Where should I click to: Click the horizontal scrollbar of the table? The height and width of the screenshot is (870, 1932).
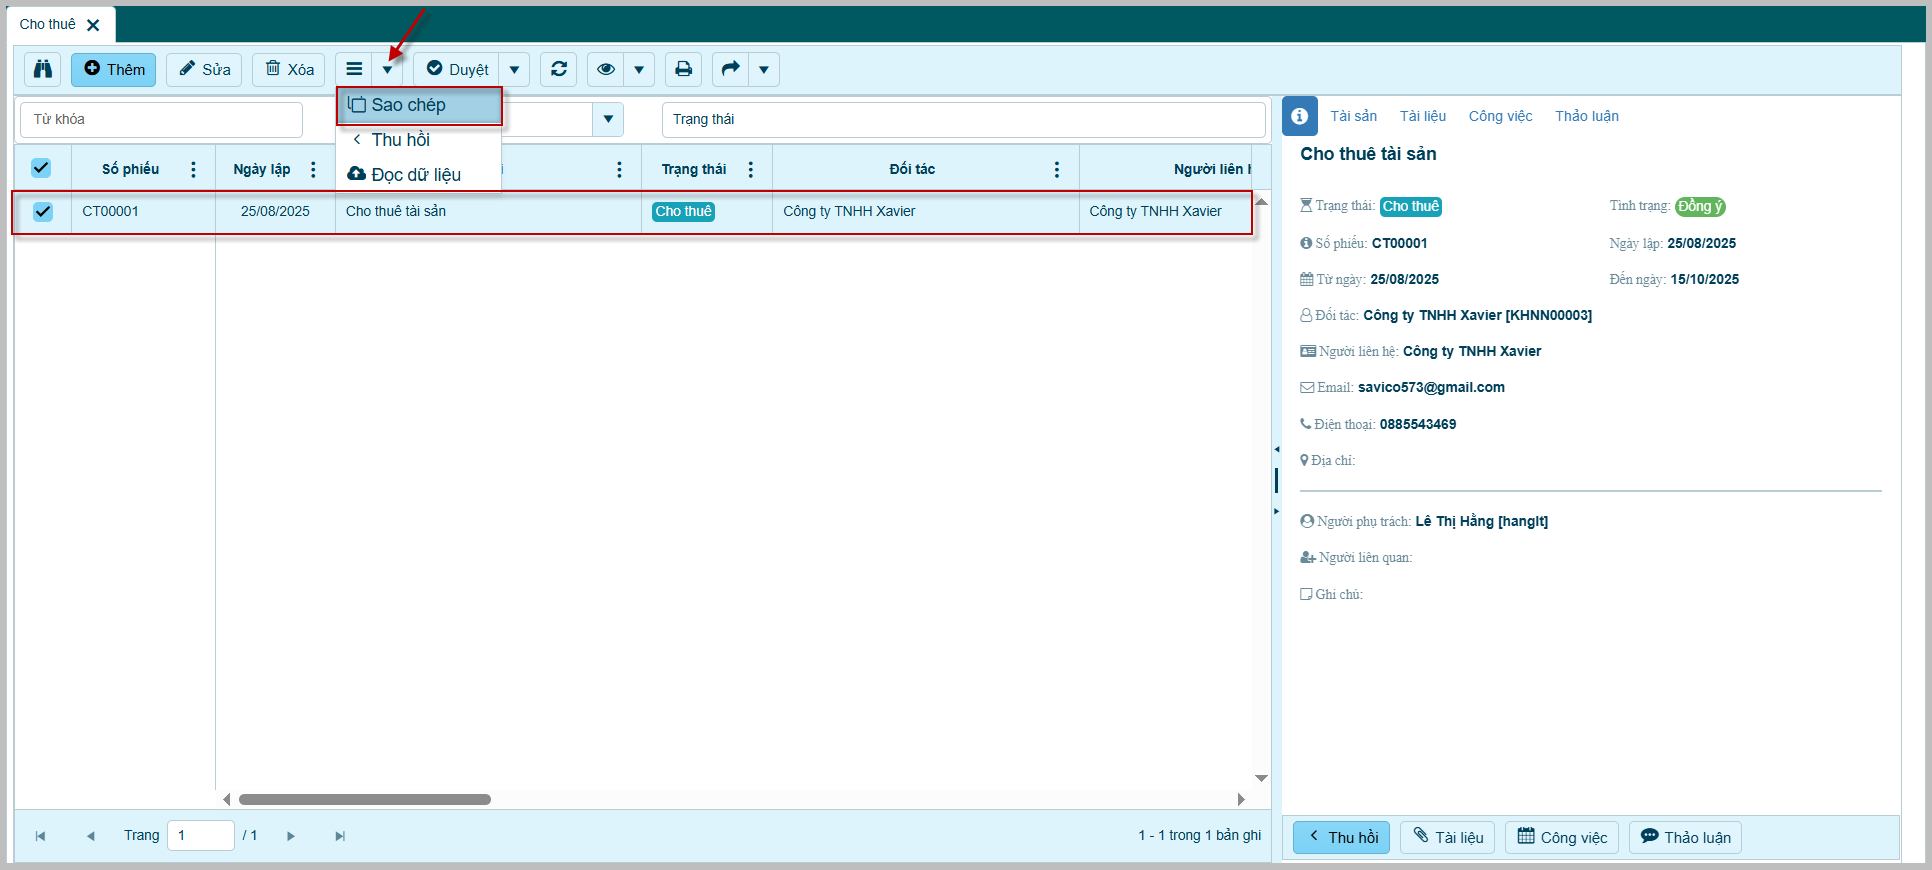(x=365, y=799)
